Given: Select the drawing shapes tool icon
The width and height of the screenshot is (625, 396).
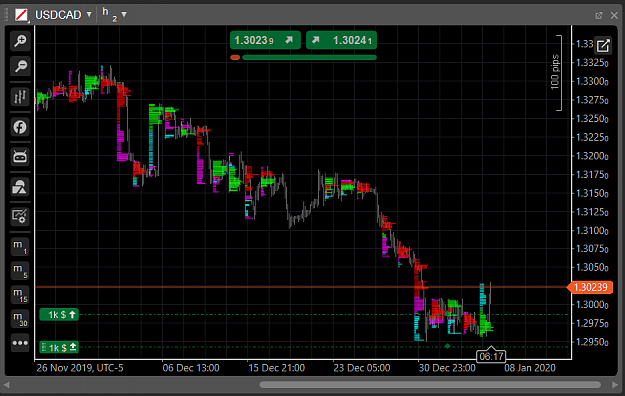Looking at the screenshot, I should (20, 187).
